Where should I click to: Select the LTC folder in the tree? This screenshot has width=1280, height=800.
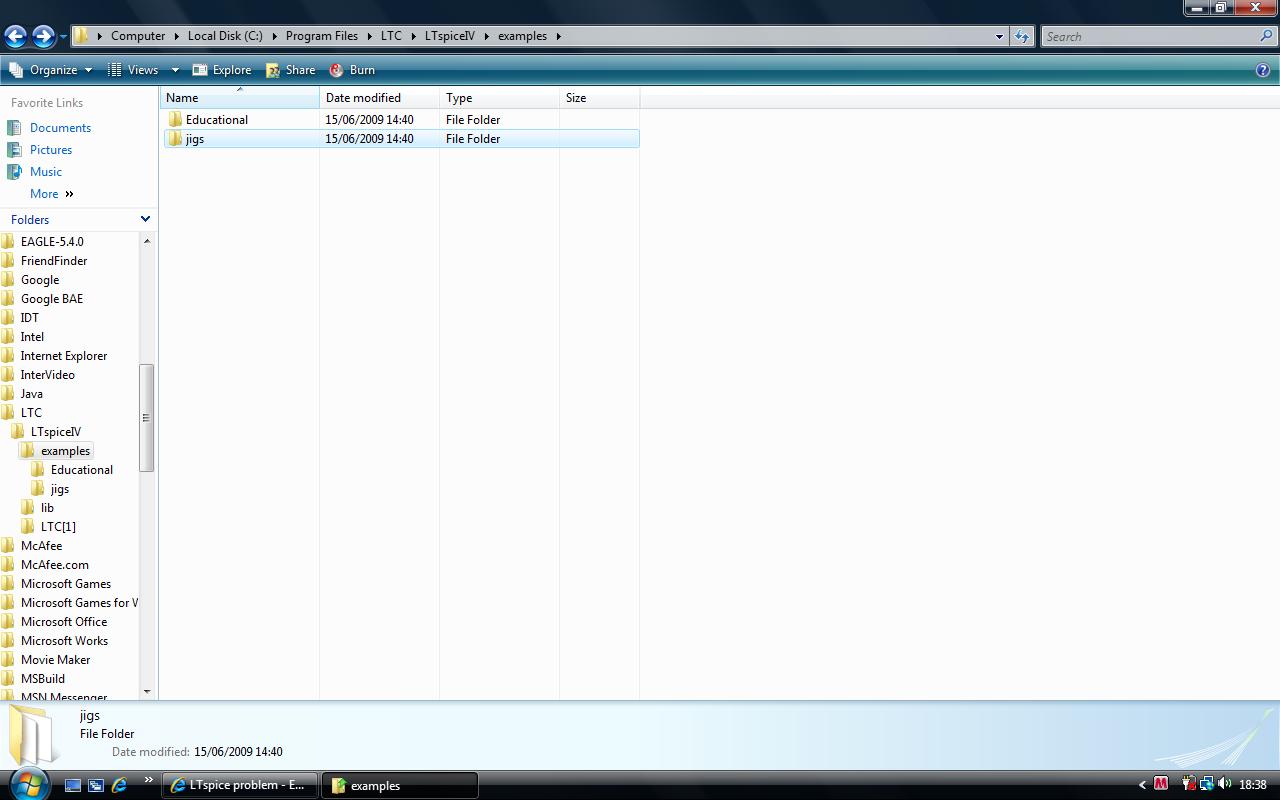click(32, 413)
